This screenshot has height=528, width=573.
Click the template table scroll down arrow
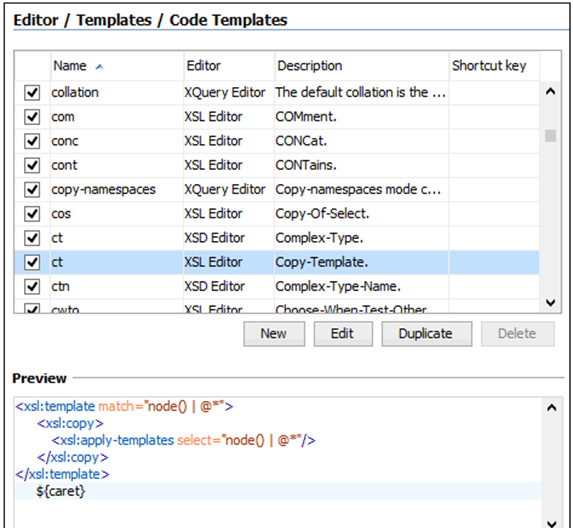550,303
